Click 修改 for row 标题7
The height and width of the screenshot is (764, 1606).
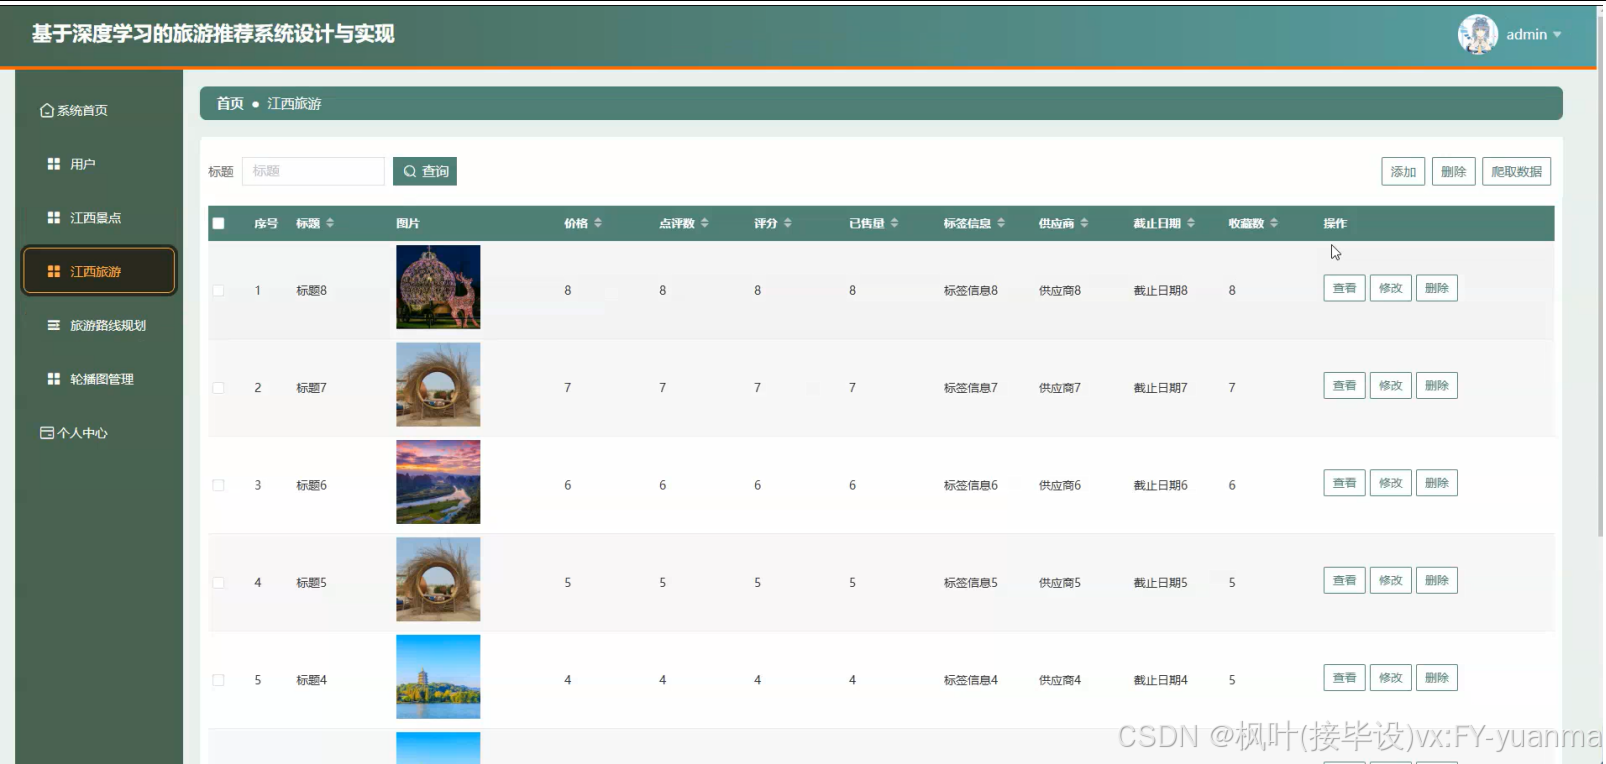tap(1390, 386)
